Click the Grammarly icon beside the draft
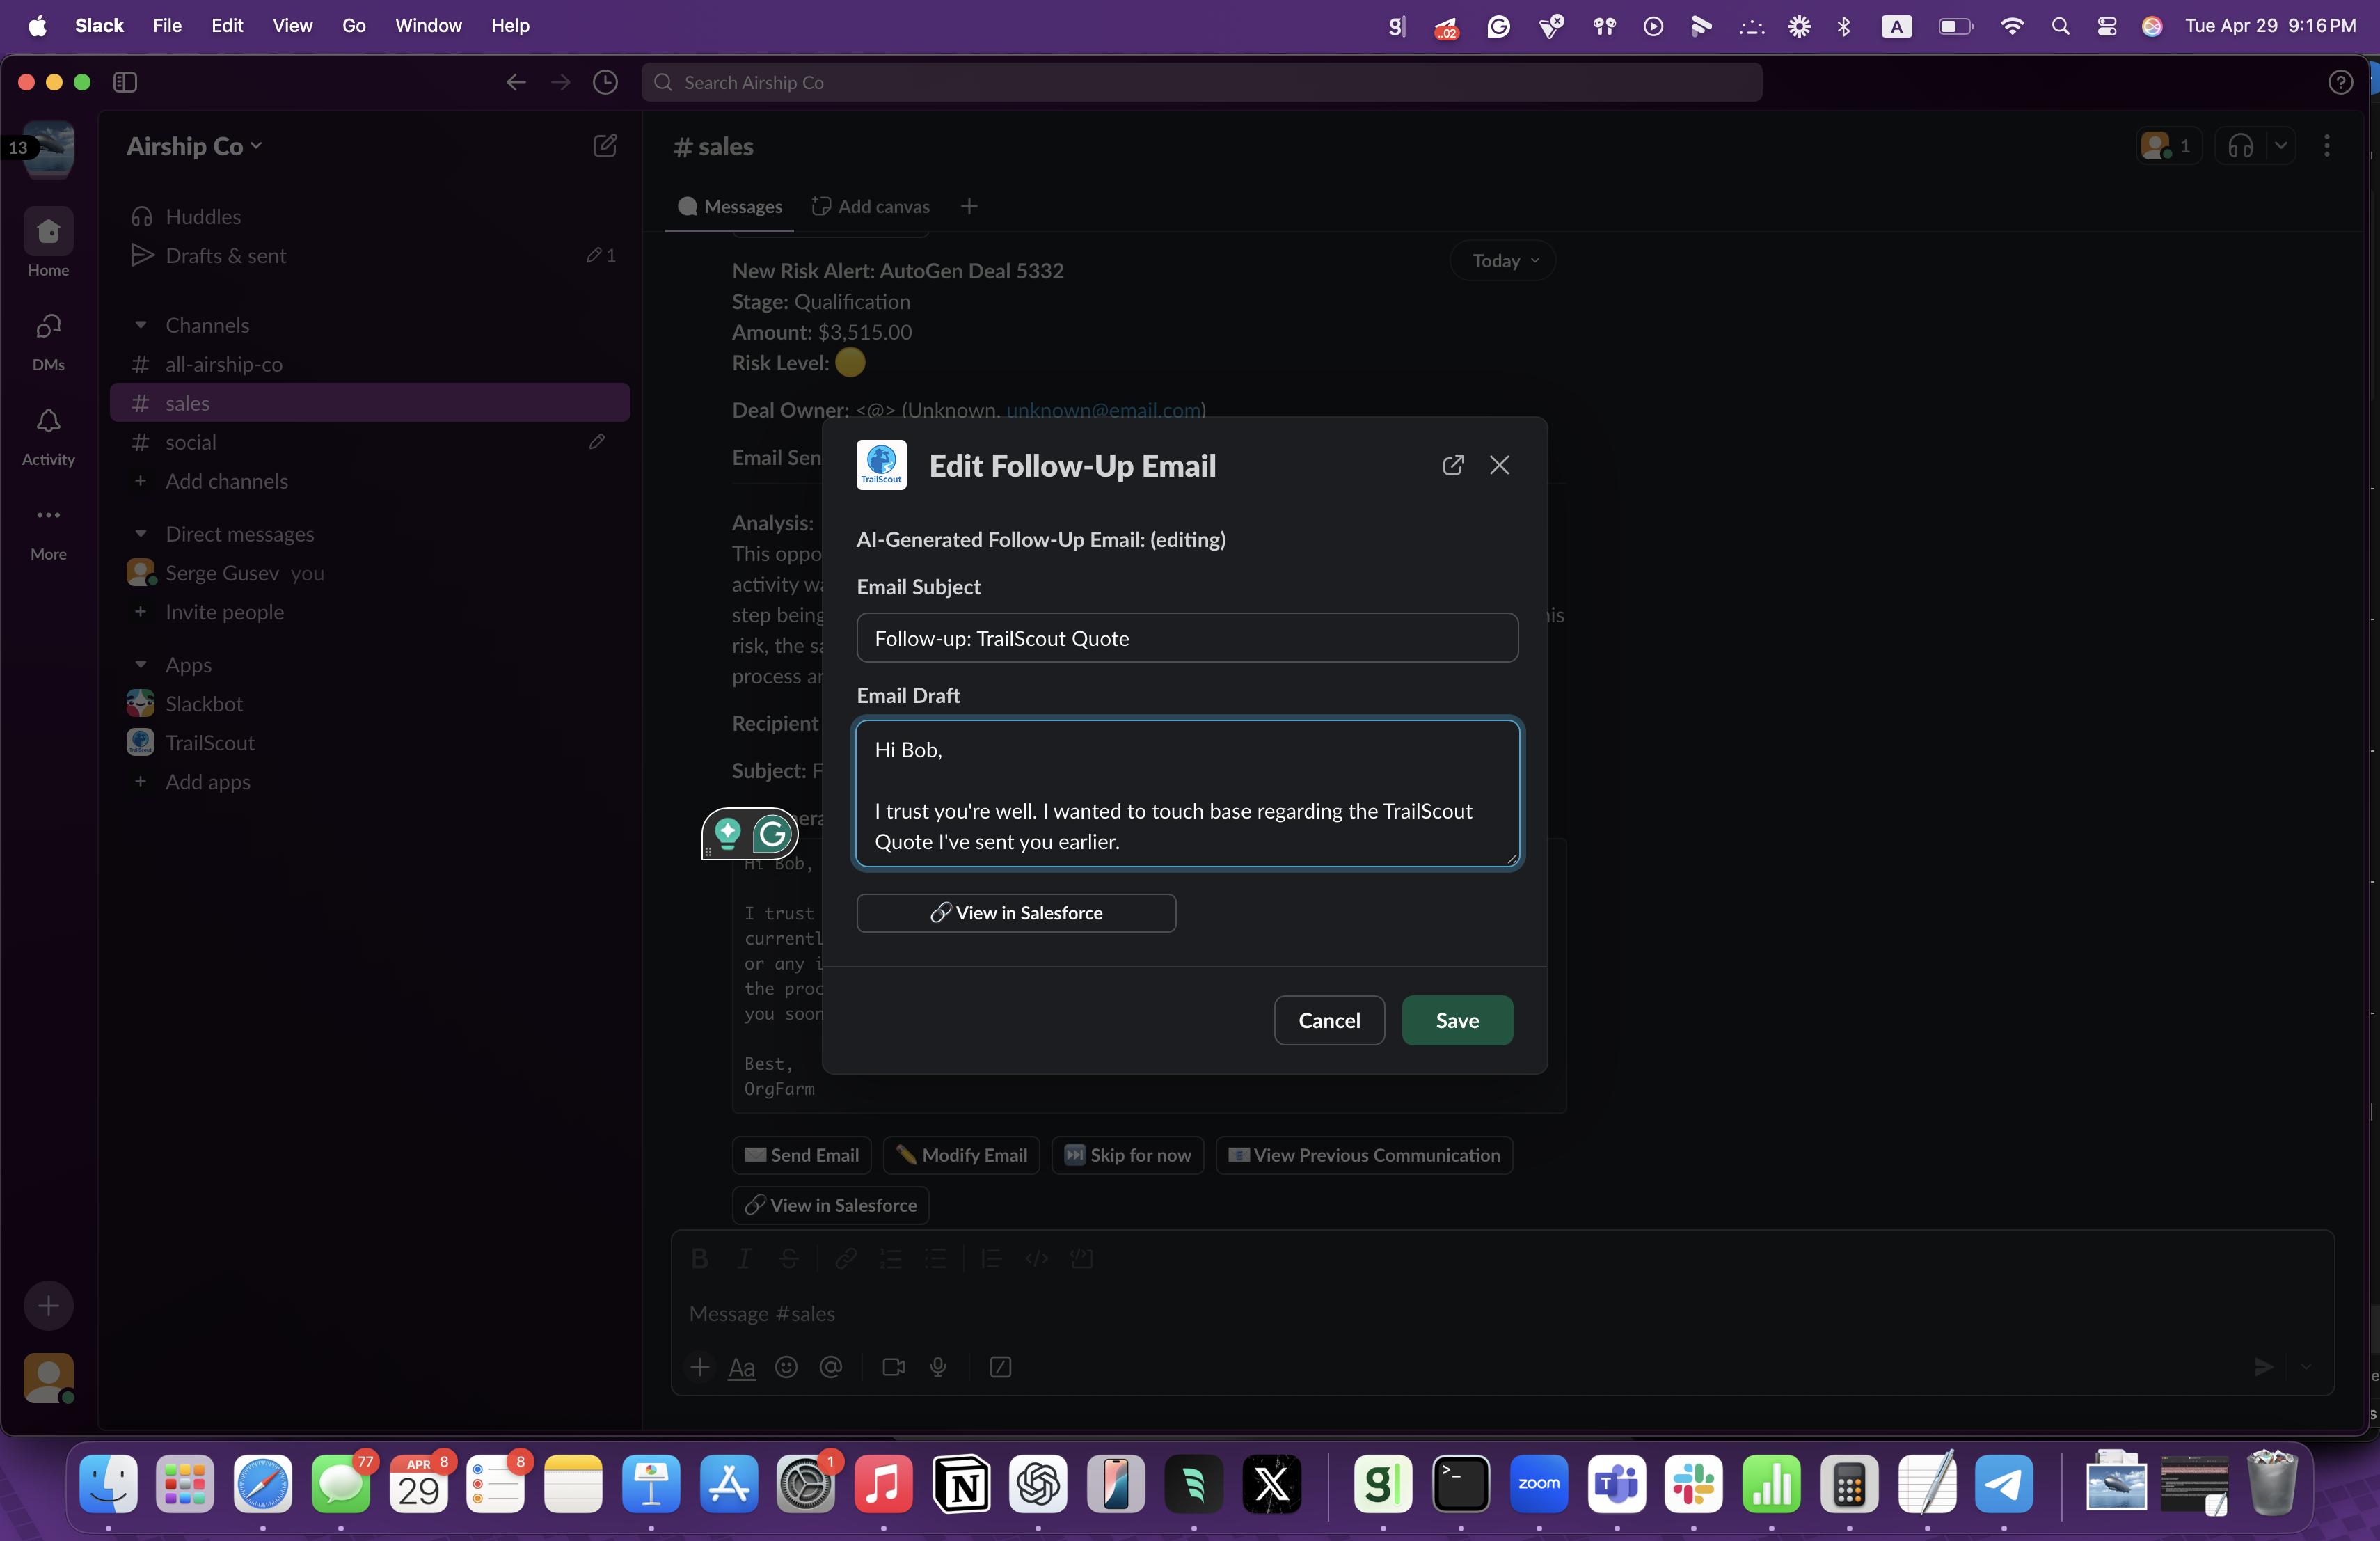Image resolution: width=2380 pixels, height=1541 pixels. click(772, 833)
